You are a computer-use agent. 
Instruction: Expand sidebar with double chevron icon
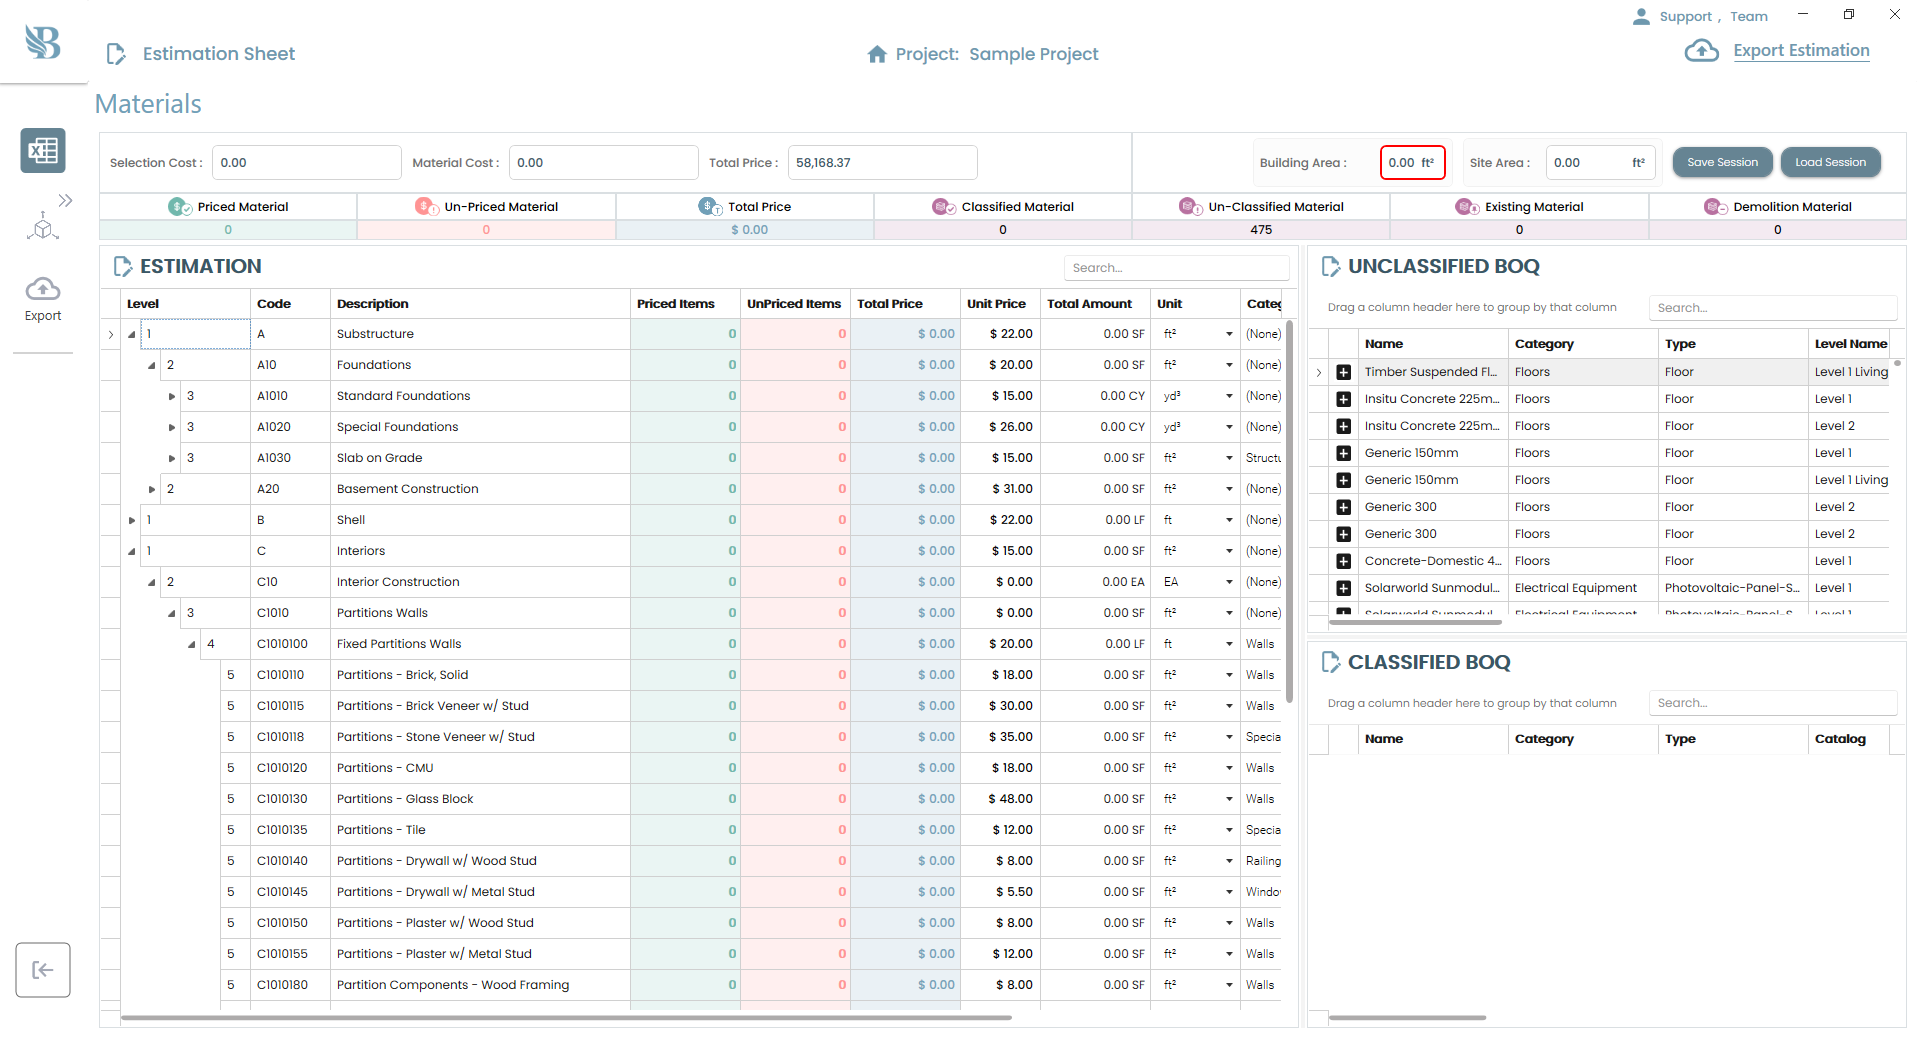pyautogui.click(x=65, y=200)
